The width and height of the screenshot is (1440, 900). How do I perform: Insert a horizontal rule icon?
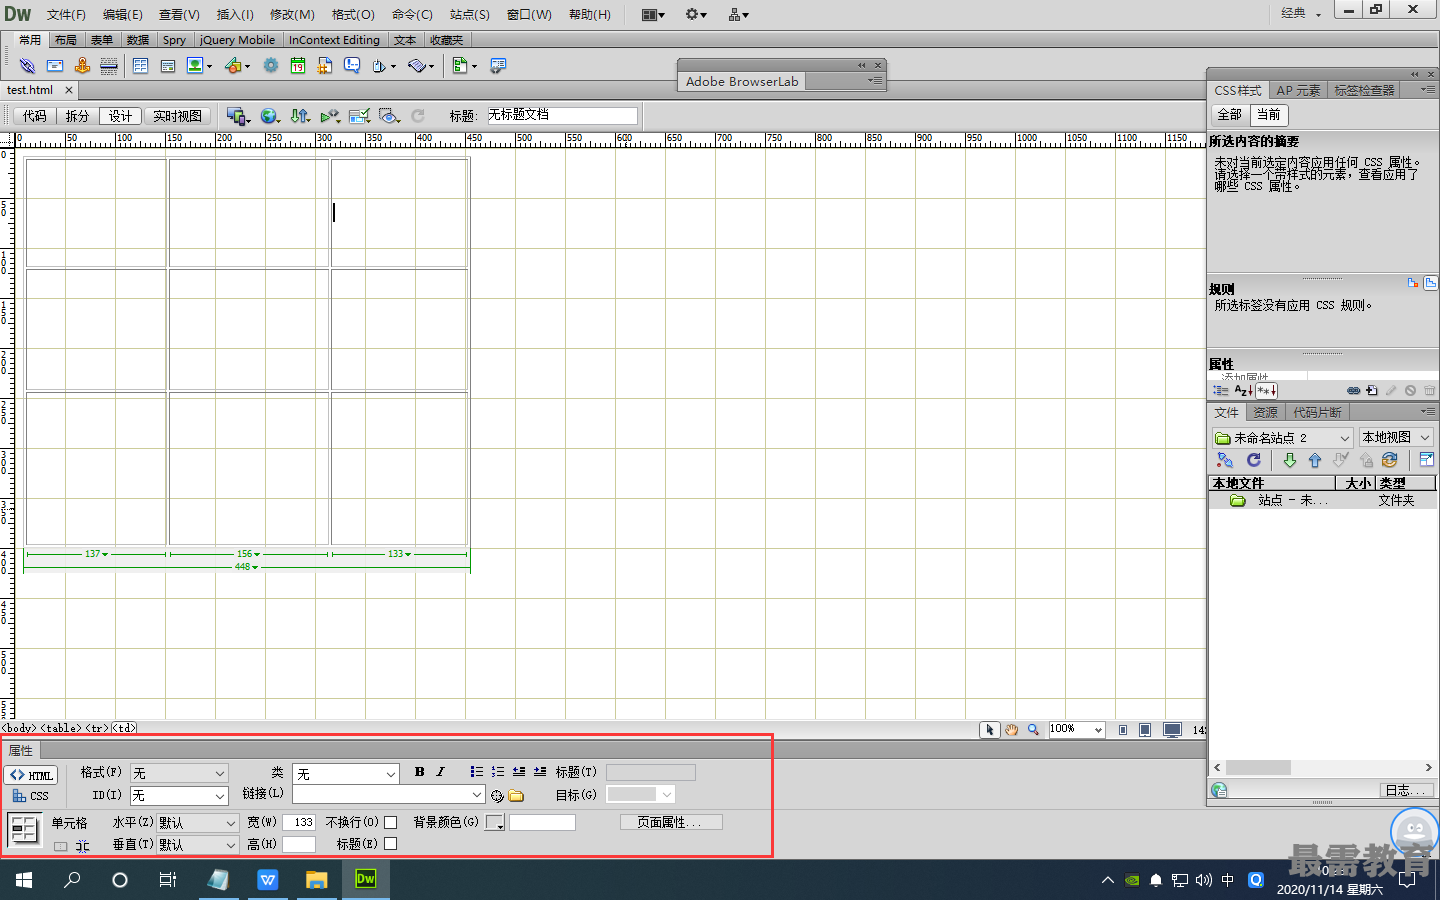[109, 66]
